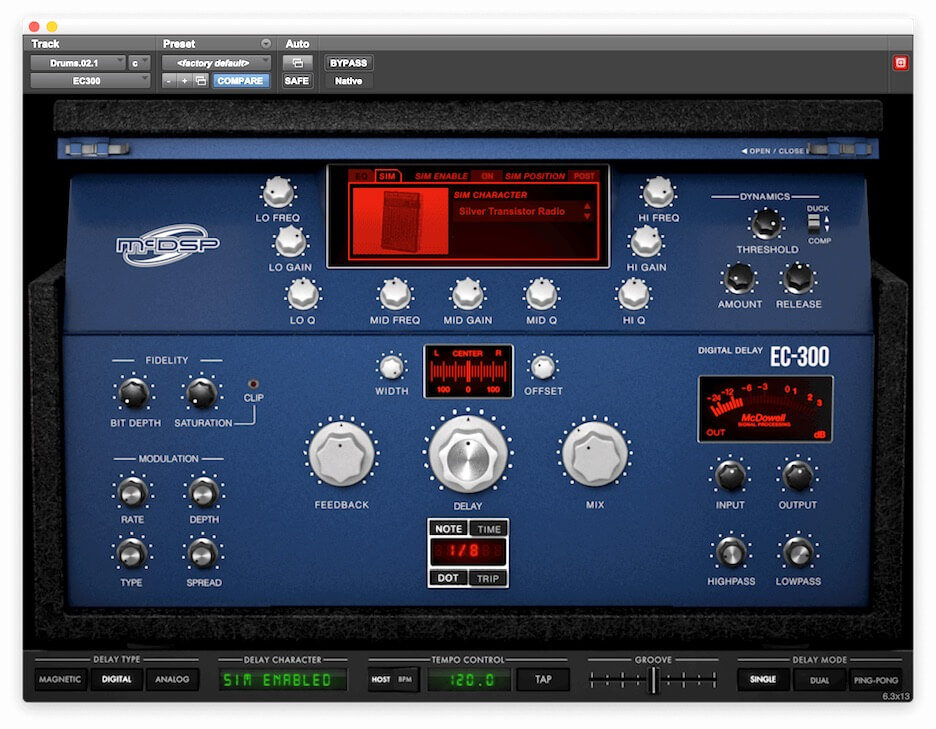
Task: Click the dynamics THRESHOLD knob
Action: pos(766,224)
